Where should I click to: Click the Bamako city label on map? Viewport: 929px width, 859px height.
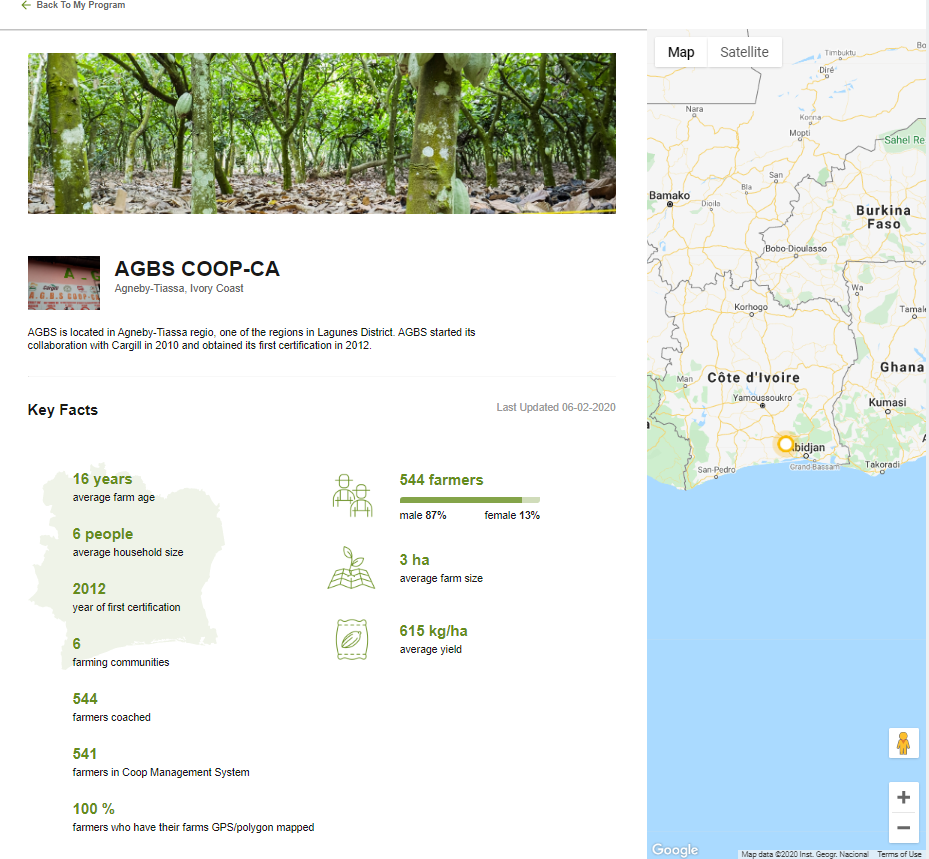click(669, 195)
